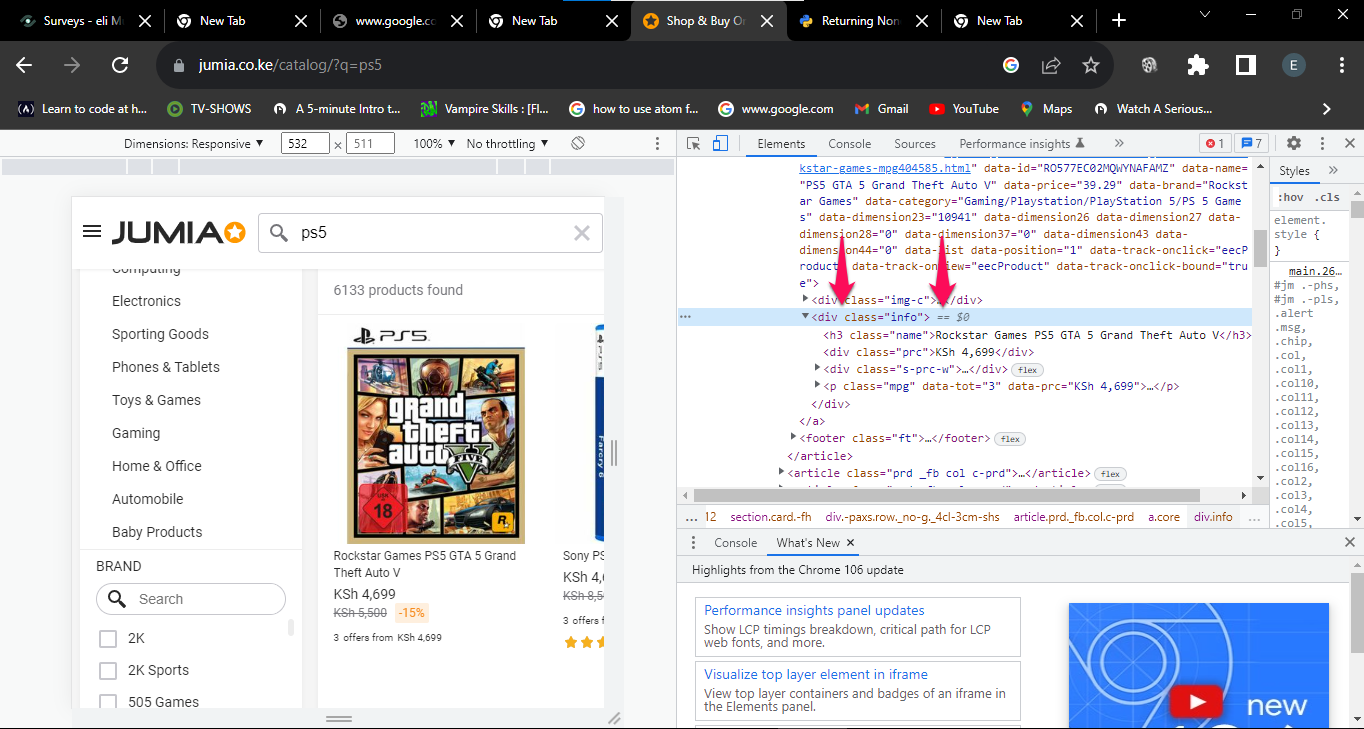The height and width of the screenshot is (729, 1364).
Task: Click the profile avatar labeled E
Action: click(x=1294, y=65)
